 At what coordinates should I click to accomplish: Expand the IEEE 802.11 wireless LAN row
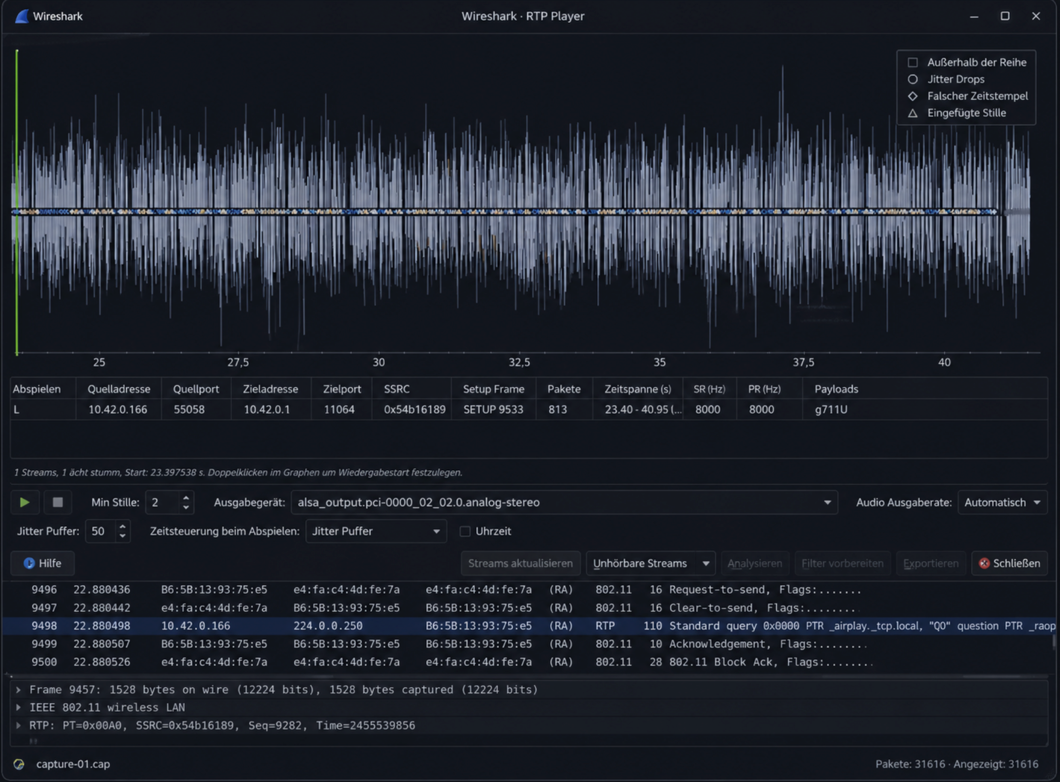tap(18, 707)
